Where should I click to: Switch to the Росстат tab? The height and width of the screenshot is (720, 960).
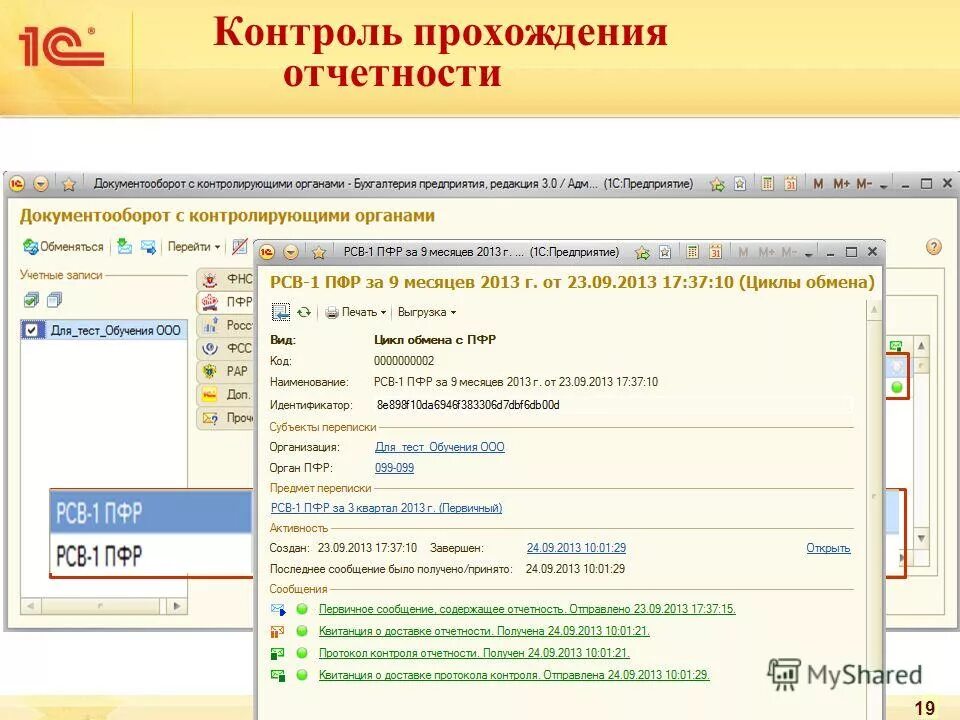click(x=225, y=325)
